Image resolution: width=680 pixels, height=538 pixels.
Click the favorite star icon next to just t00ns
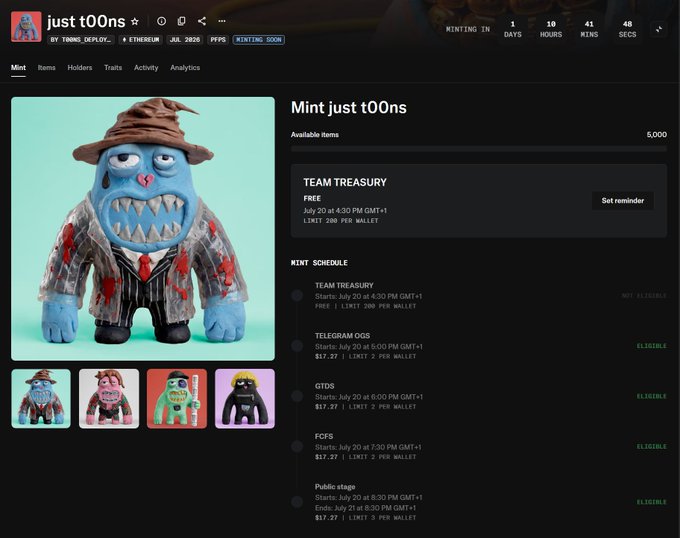pos(135,21)
